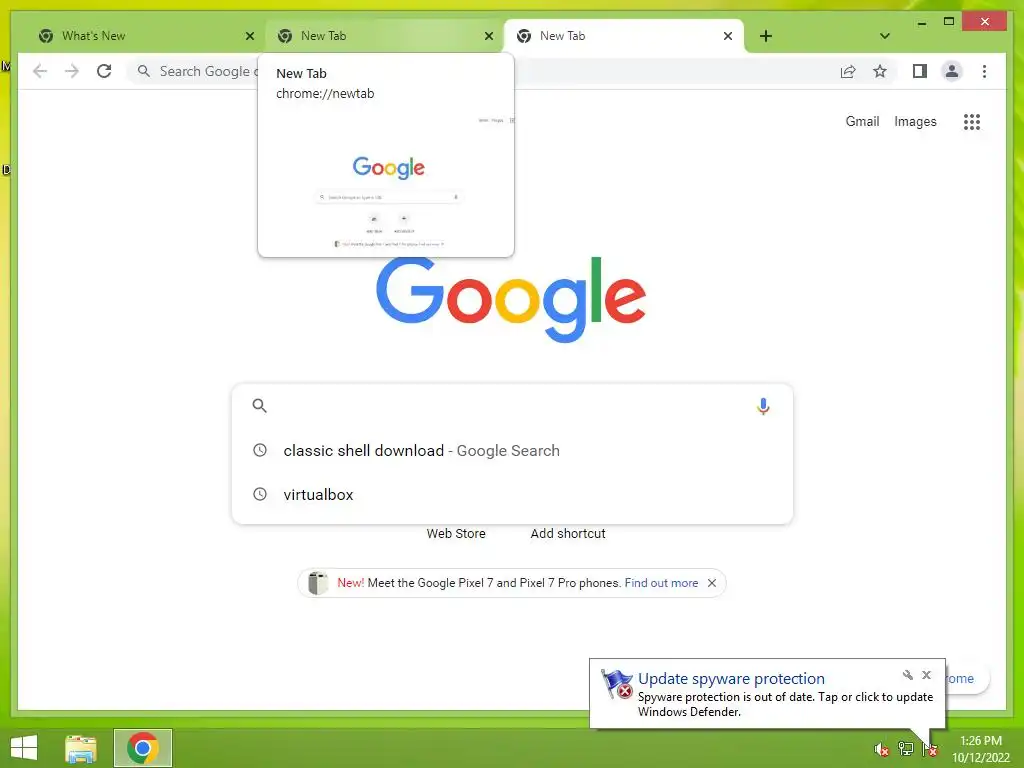Click the Chrome taskbar icon
The image size is (1024, 768).
[x=143, y=748]
